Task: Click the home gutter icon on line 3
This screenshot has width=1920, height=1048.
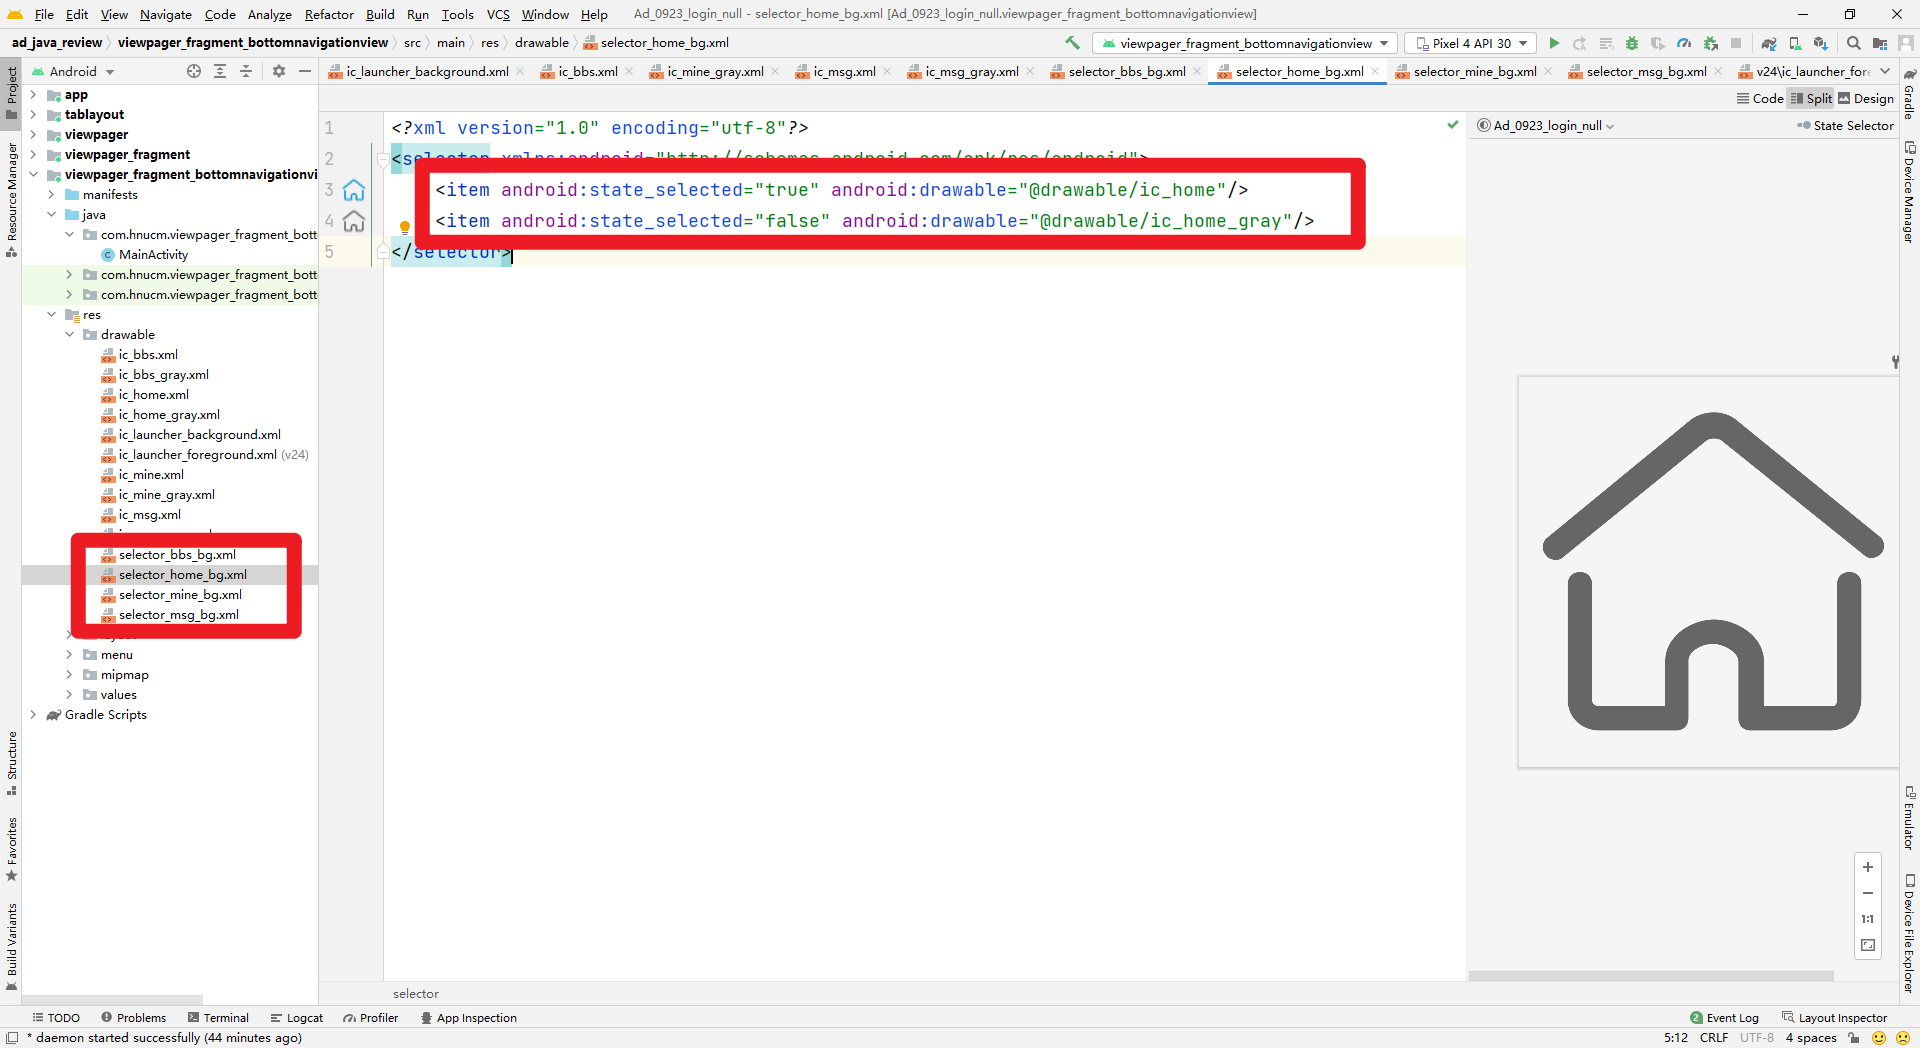Action: 354,190
